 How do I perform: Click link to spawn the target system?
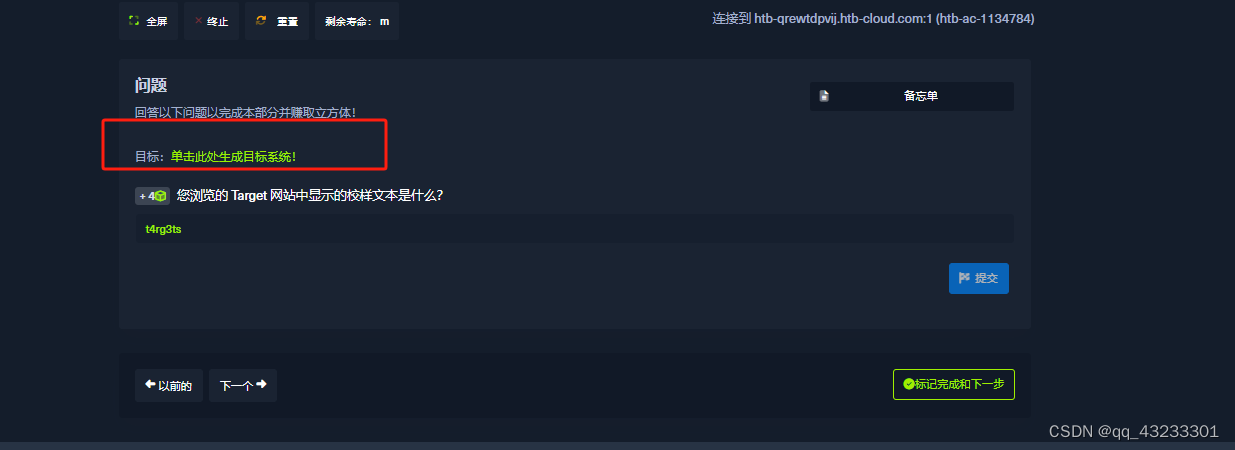[x=233, y=157]
